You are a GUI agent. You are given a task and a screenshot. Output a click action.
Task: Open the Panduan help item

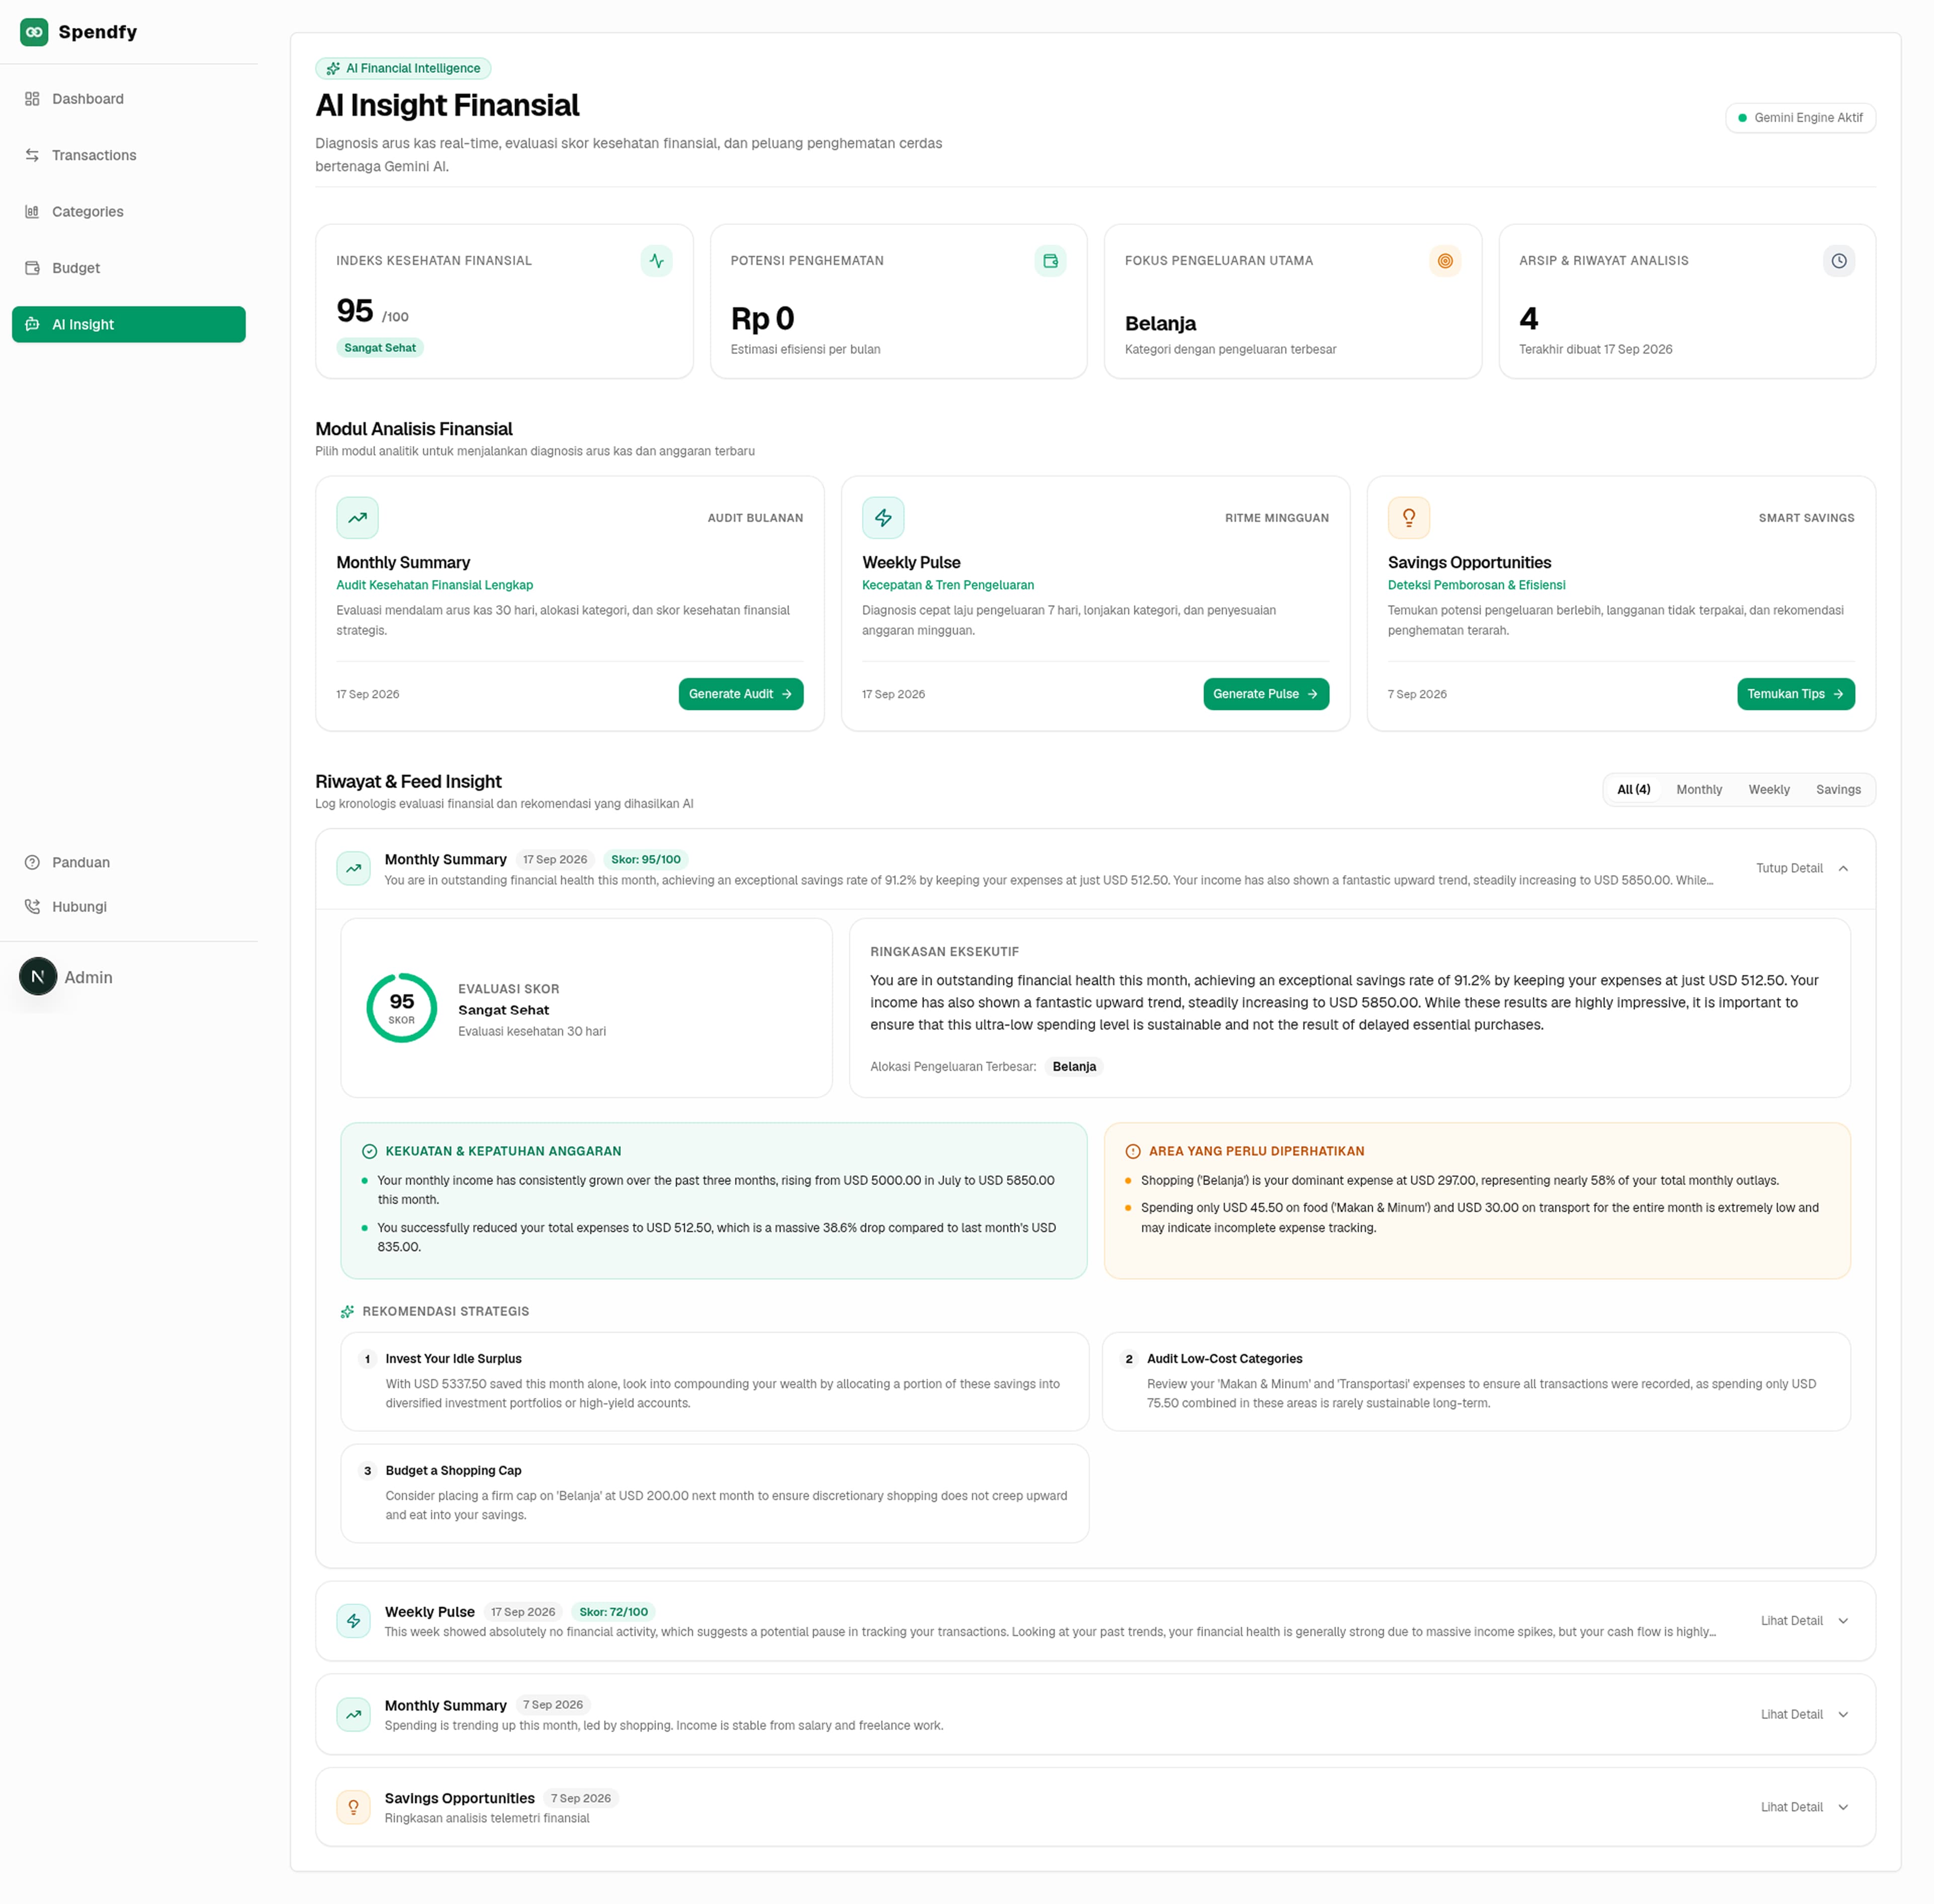[x=129, y=862]
